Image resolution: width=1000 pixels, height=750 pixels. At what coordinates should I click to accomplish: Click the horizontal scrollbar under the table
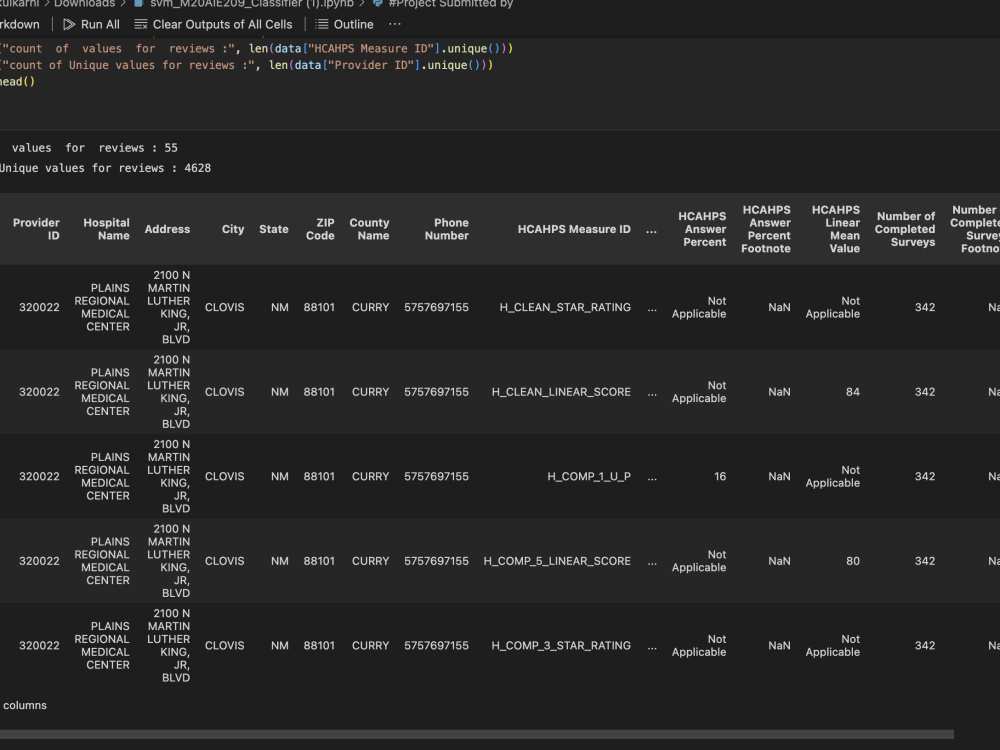477,735
